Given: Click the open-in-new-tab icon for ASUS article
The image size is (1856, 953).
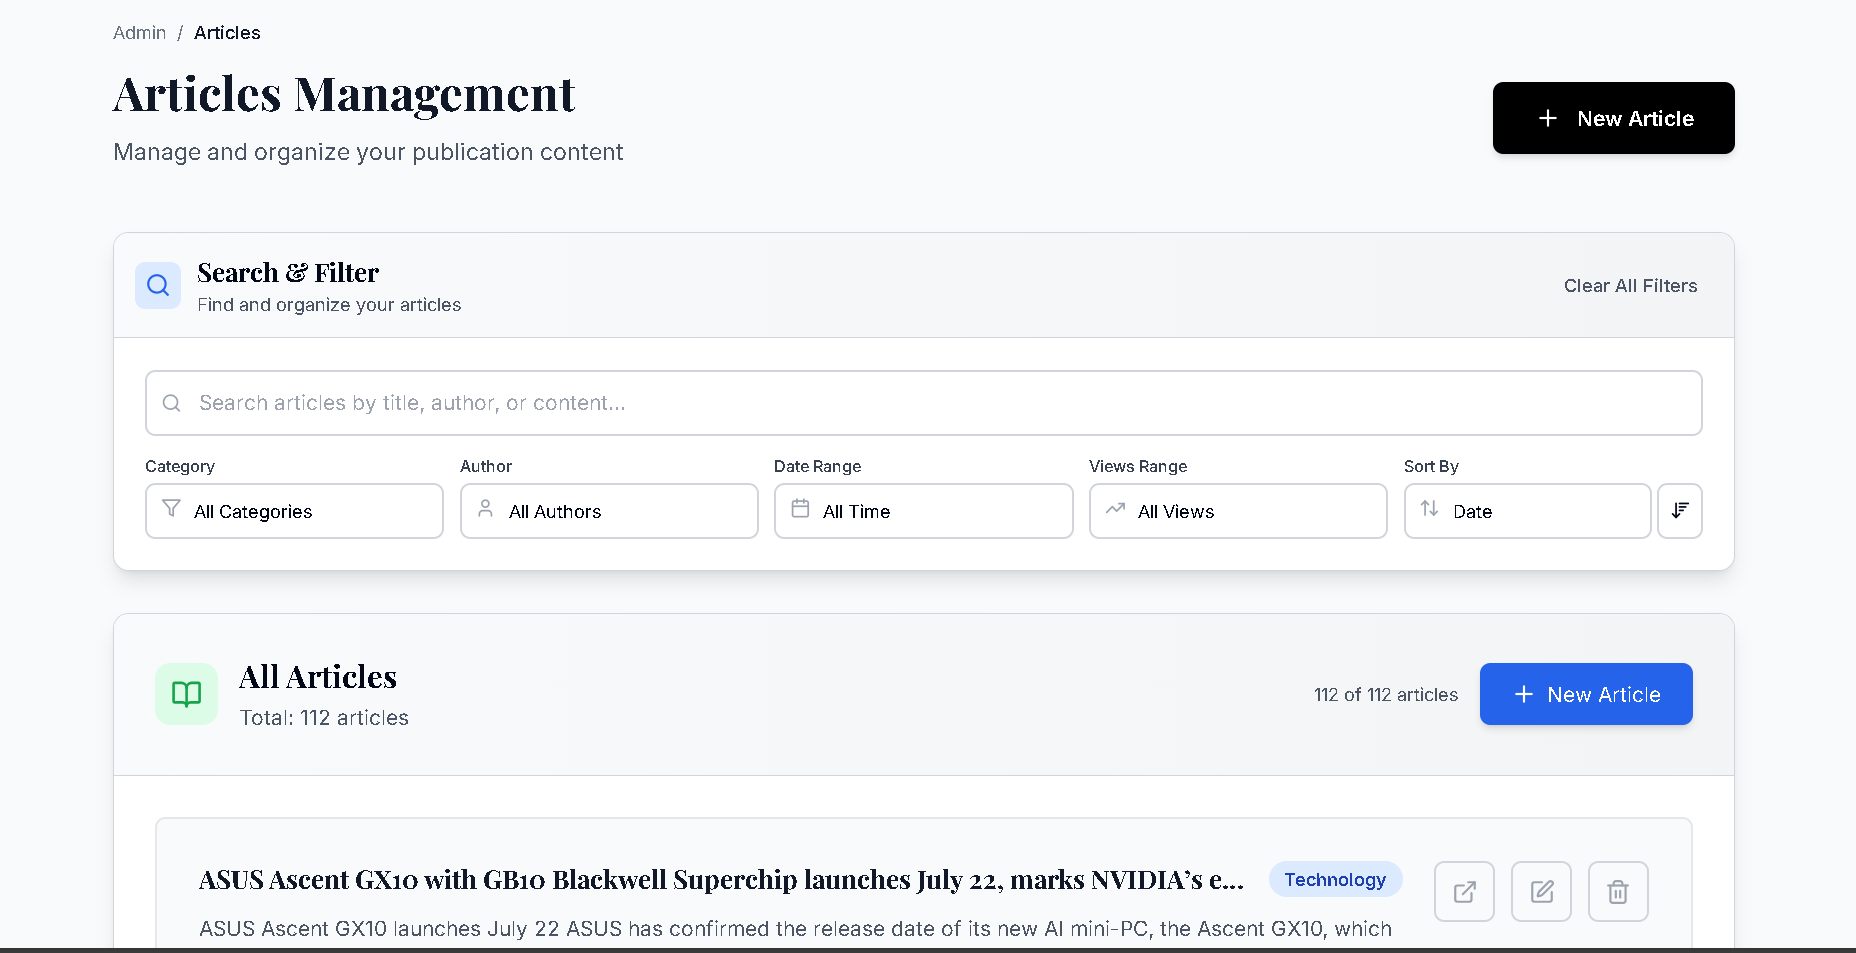Looking at the screenshot, I should [x=1464, y=891].
